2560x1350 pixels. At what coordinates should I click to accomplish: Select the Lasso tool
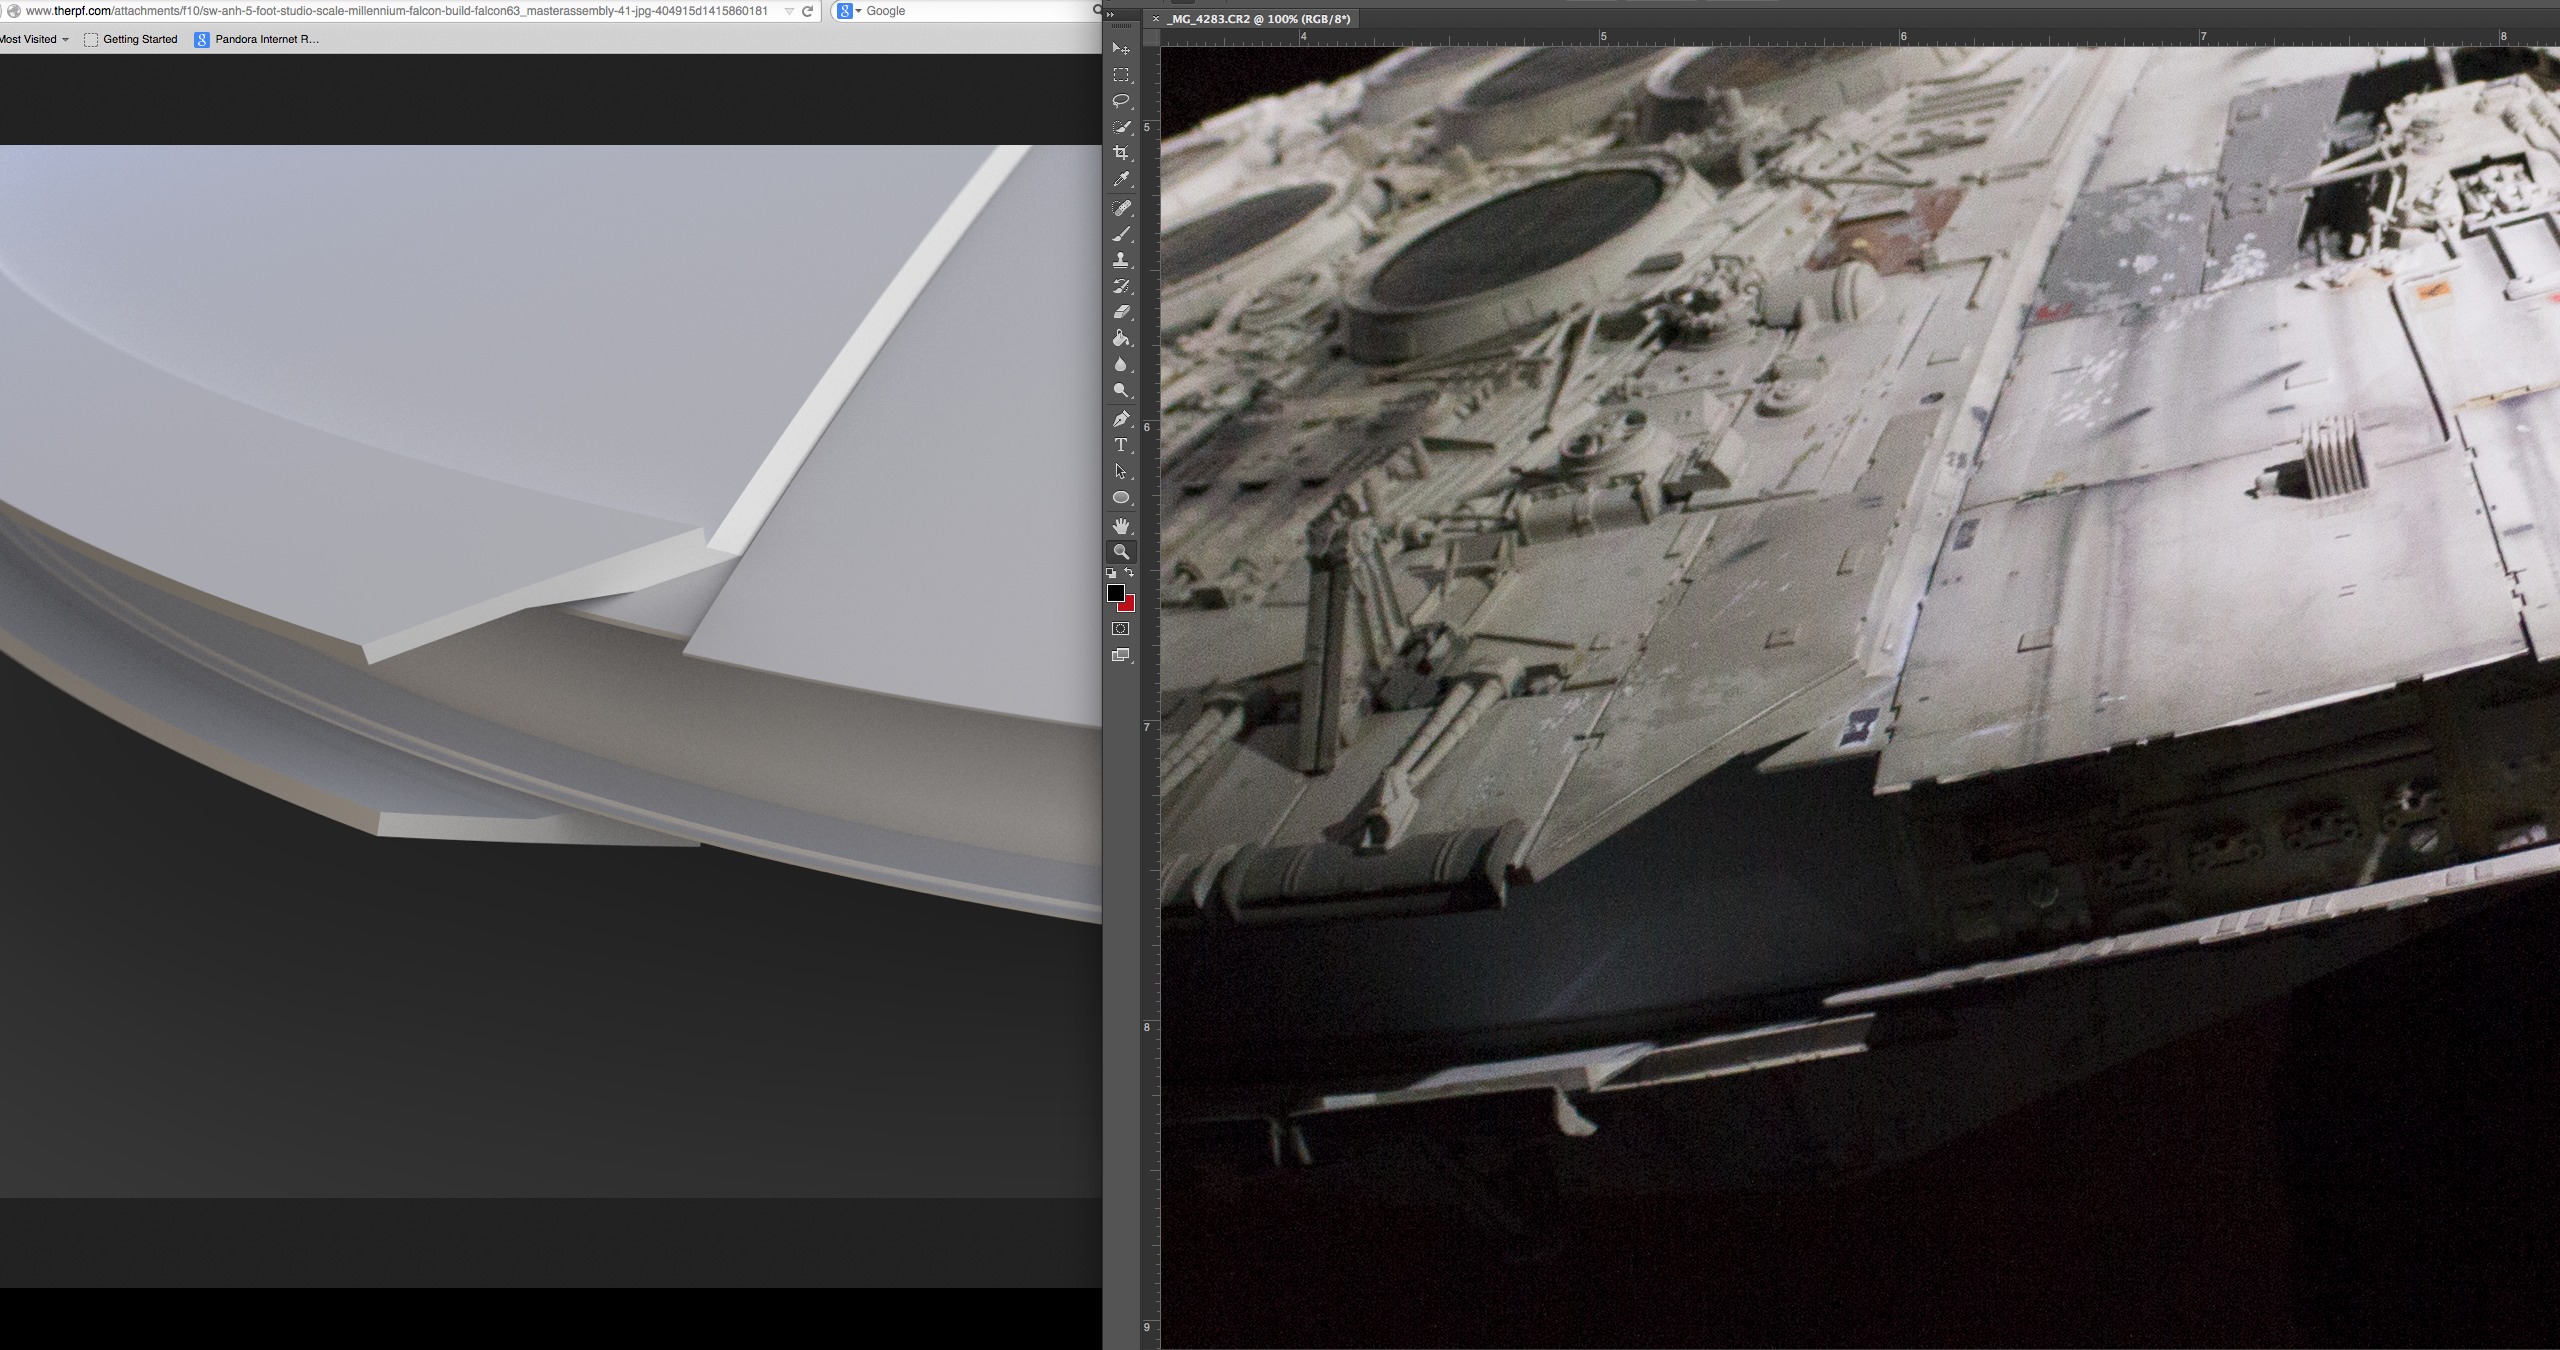pyautogui.click(x=1121, y=101)
